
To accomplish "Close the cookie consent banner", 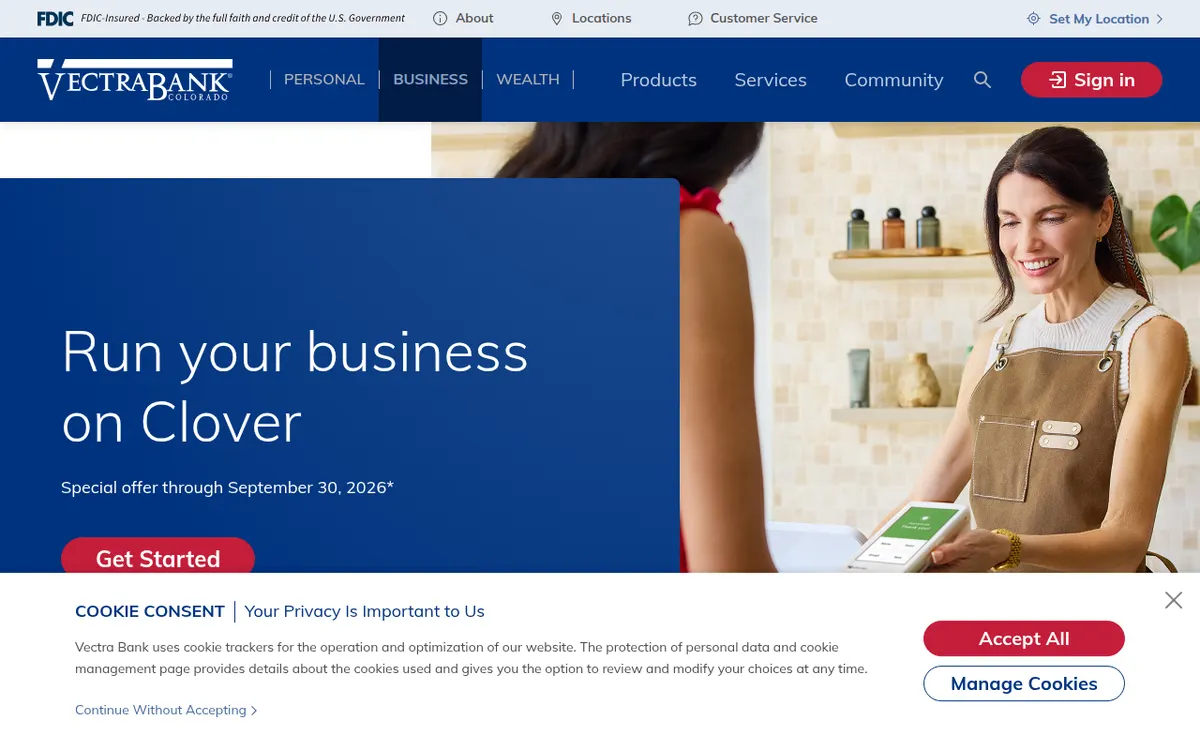I will click(x=1173, y=600).
